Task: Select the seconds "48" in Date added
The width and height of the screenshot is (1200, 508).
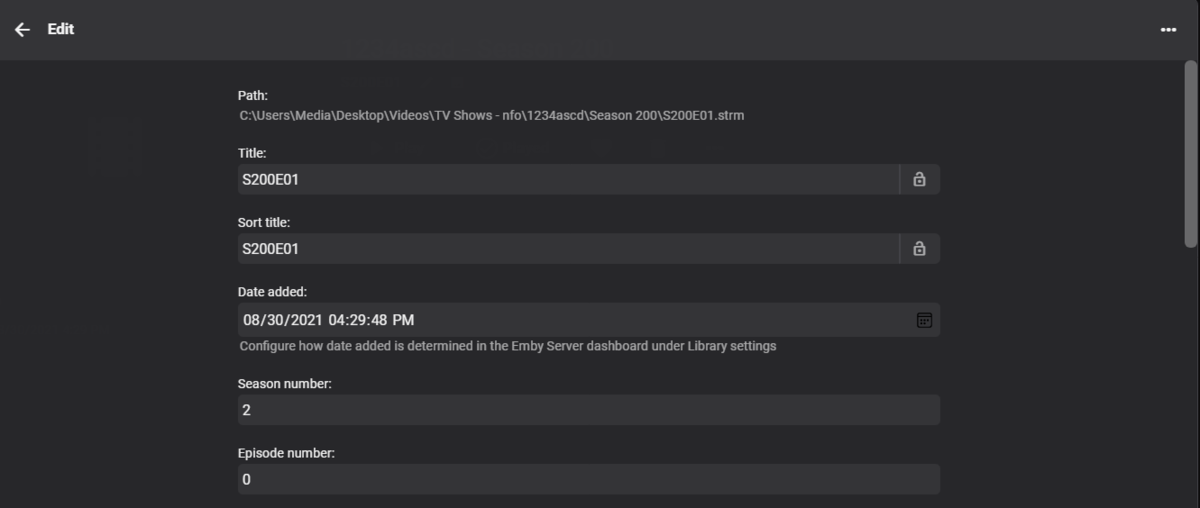Action: (382, 320)
